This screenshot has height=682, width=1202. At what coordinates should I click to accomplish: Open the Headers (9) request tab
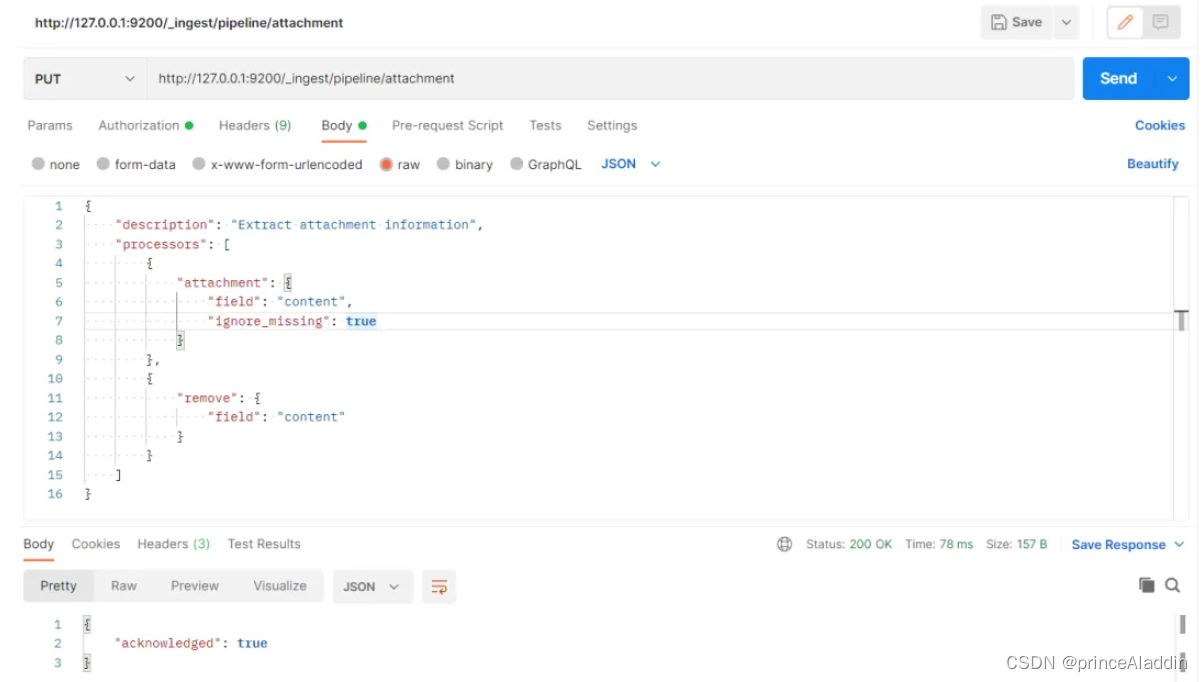pyautogui.click(x=255, y=125)
